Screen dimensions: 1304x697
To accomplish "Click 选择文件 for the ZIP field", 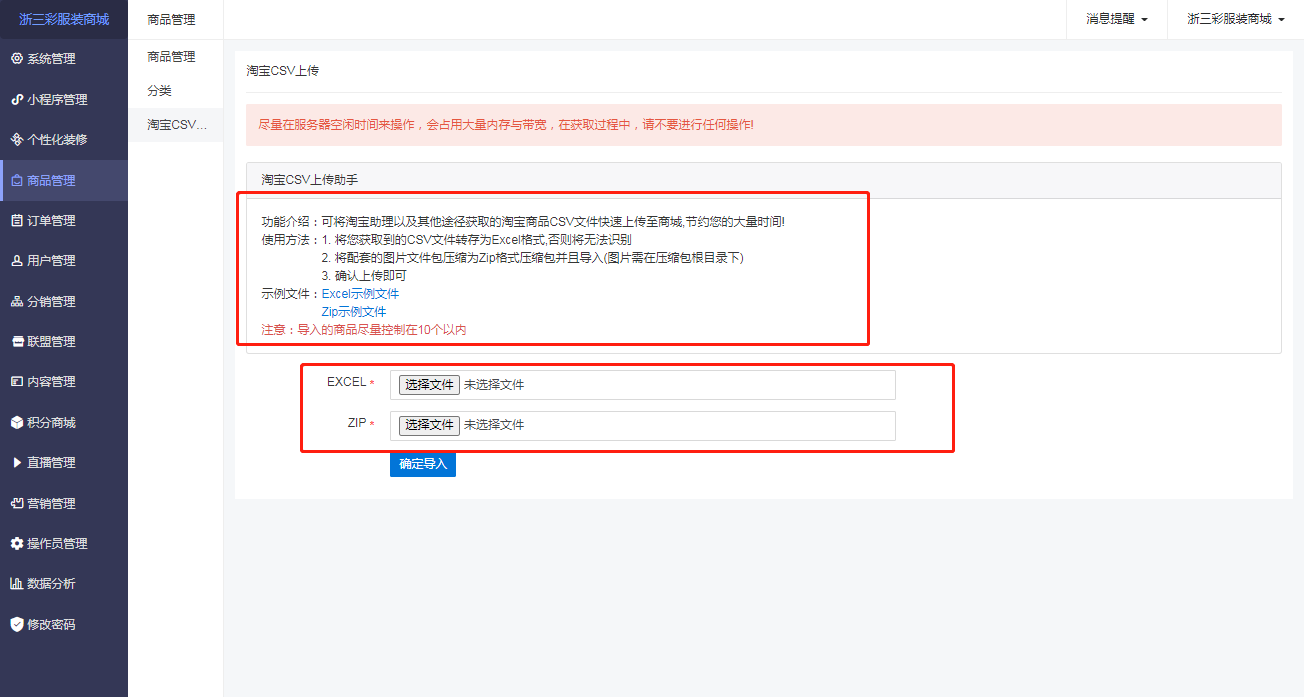I will pyautogui.click(x=429, y=425).
